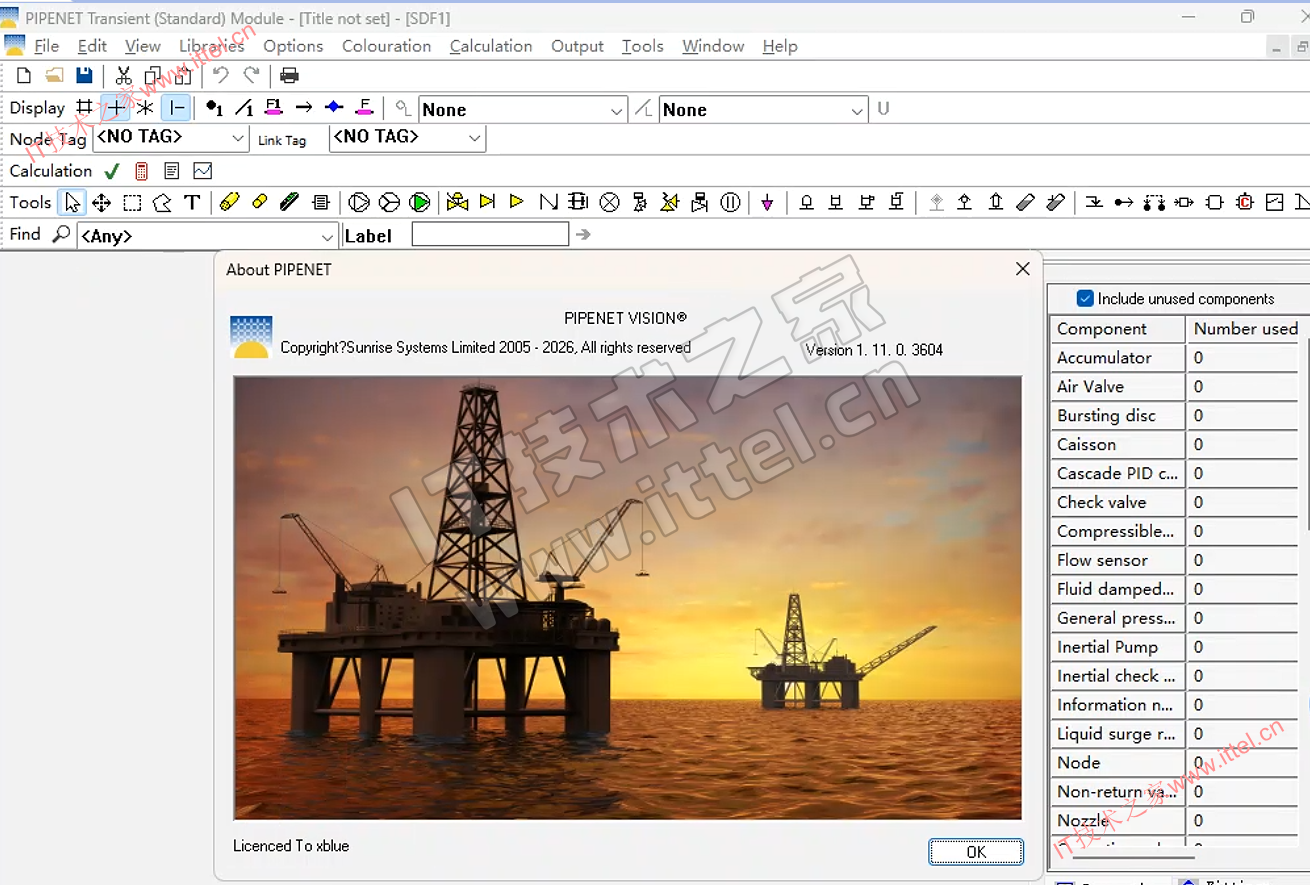The width and height of the screenshot is (1310, 885).
Task: Select the green pipe tool
Action: tap(290, 202)
